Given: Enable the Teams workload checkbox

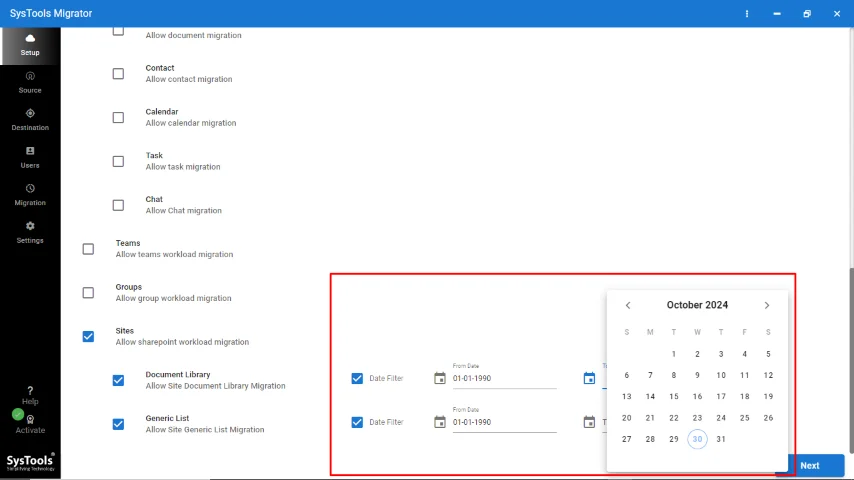Looking at the screenshot, I should coord(88,249).
